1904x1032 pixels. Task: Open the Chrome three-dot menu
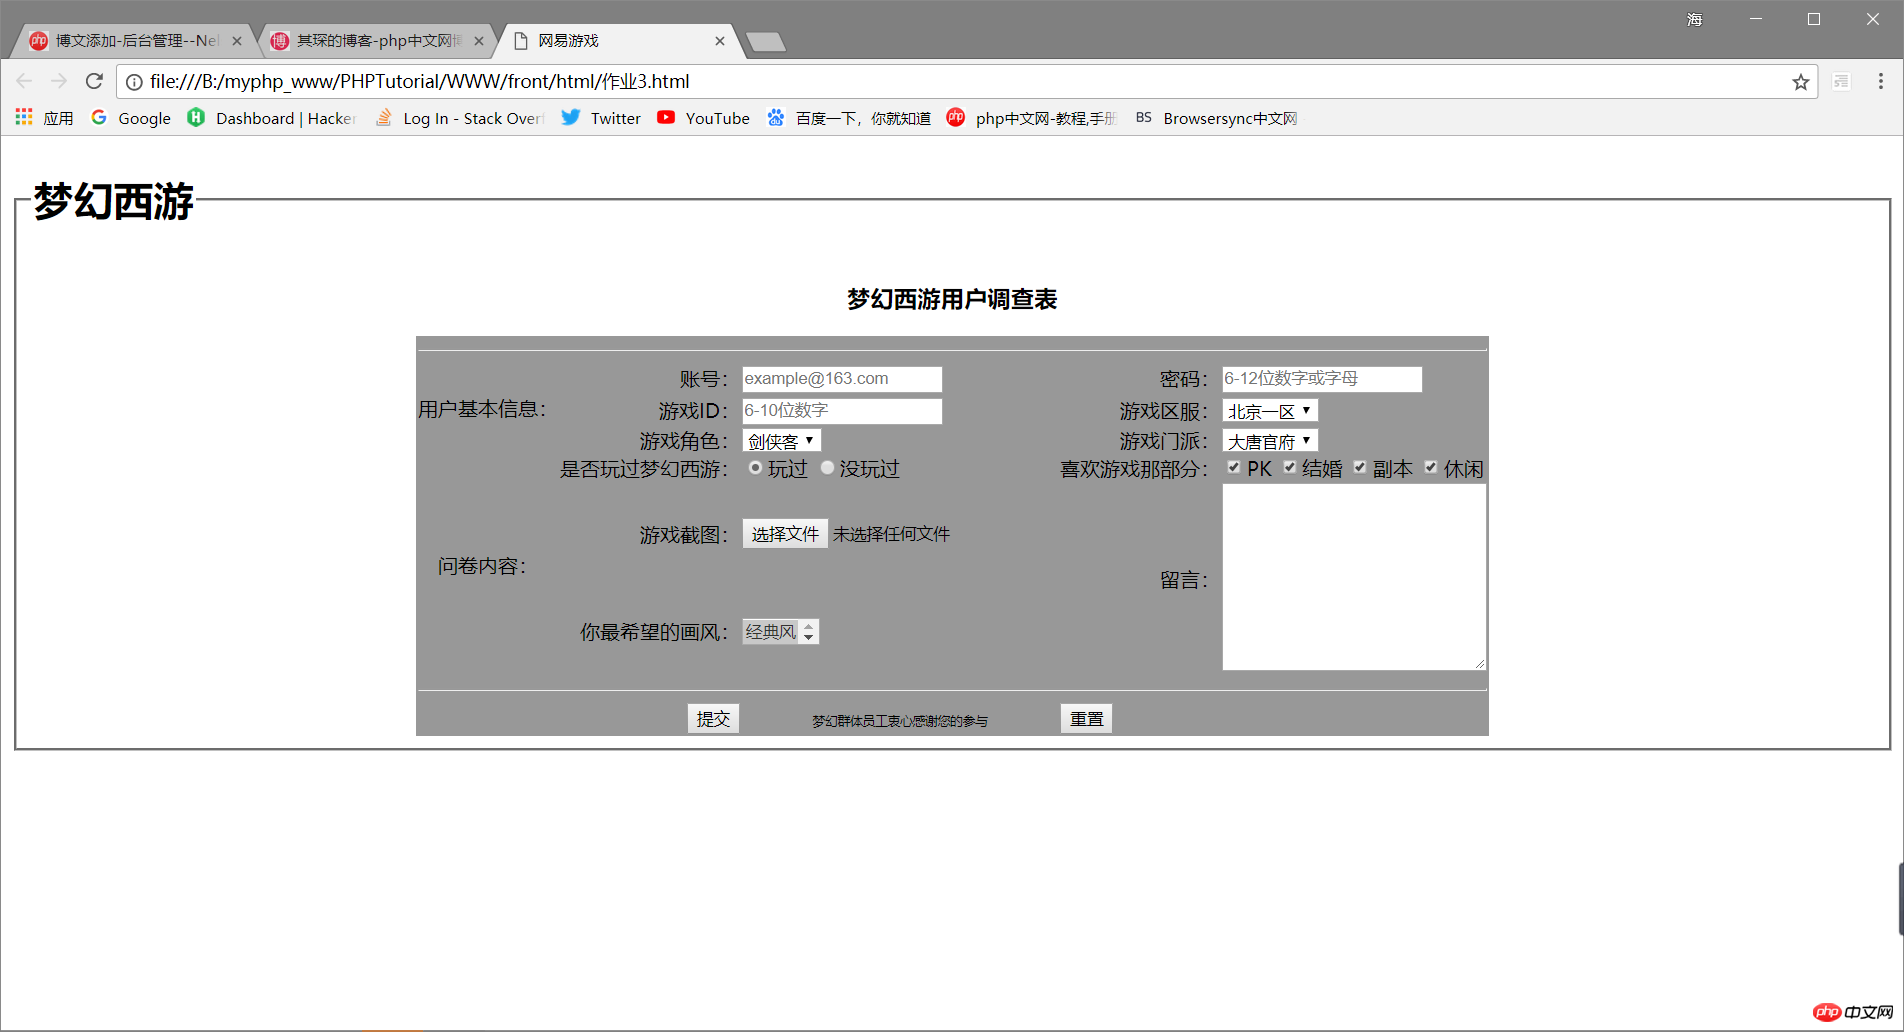pos(1880,81)
